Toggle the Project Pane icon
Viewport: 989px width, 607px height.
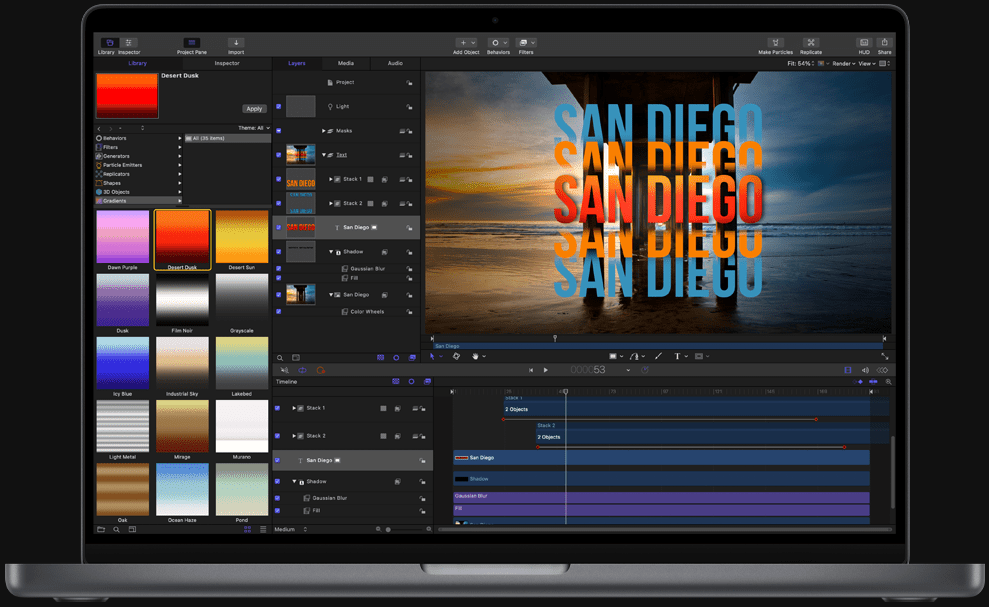(x=192, y=43)
